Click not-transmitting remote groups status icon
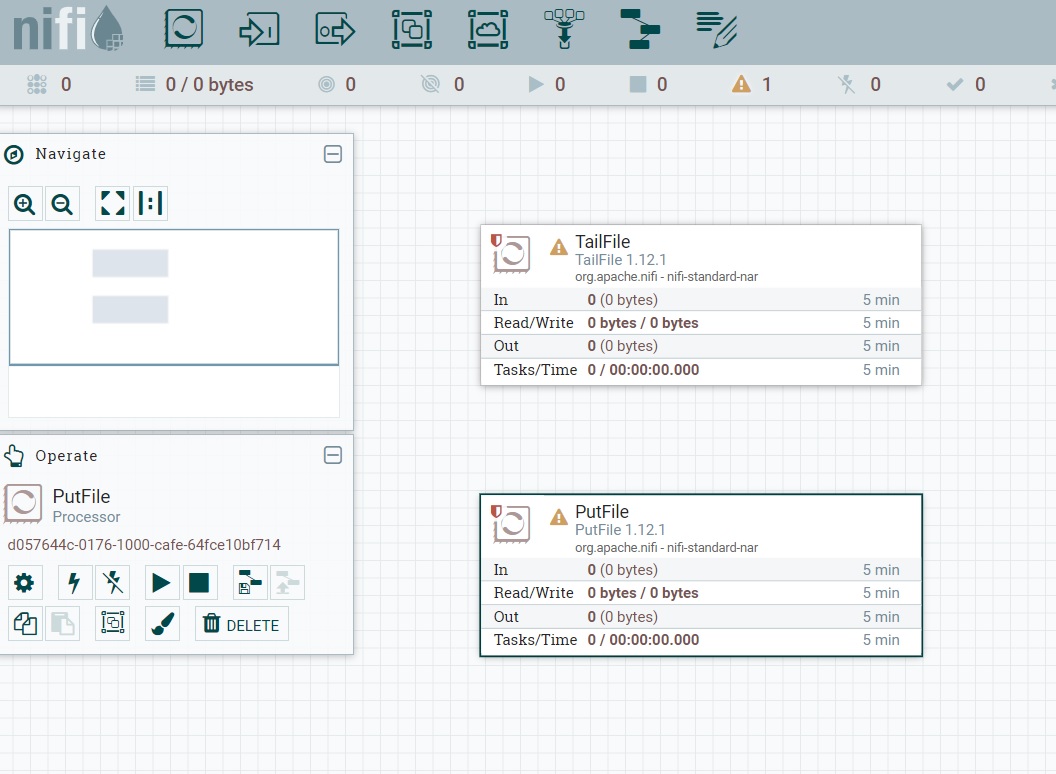The height and width of the screenshot is (774, 1056). click(x=430, y=84)
